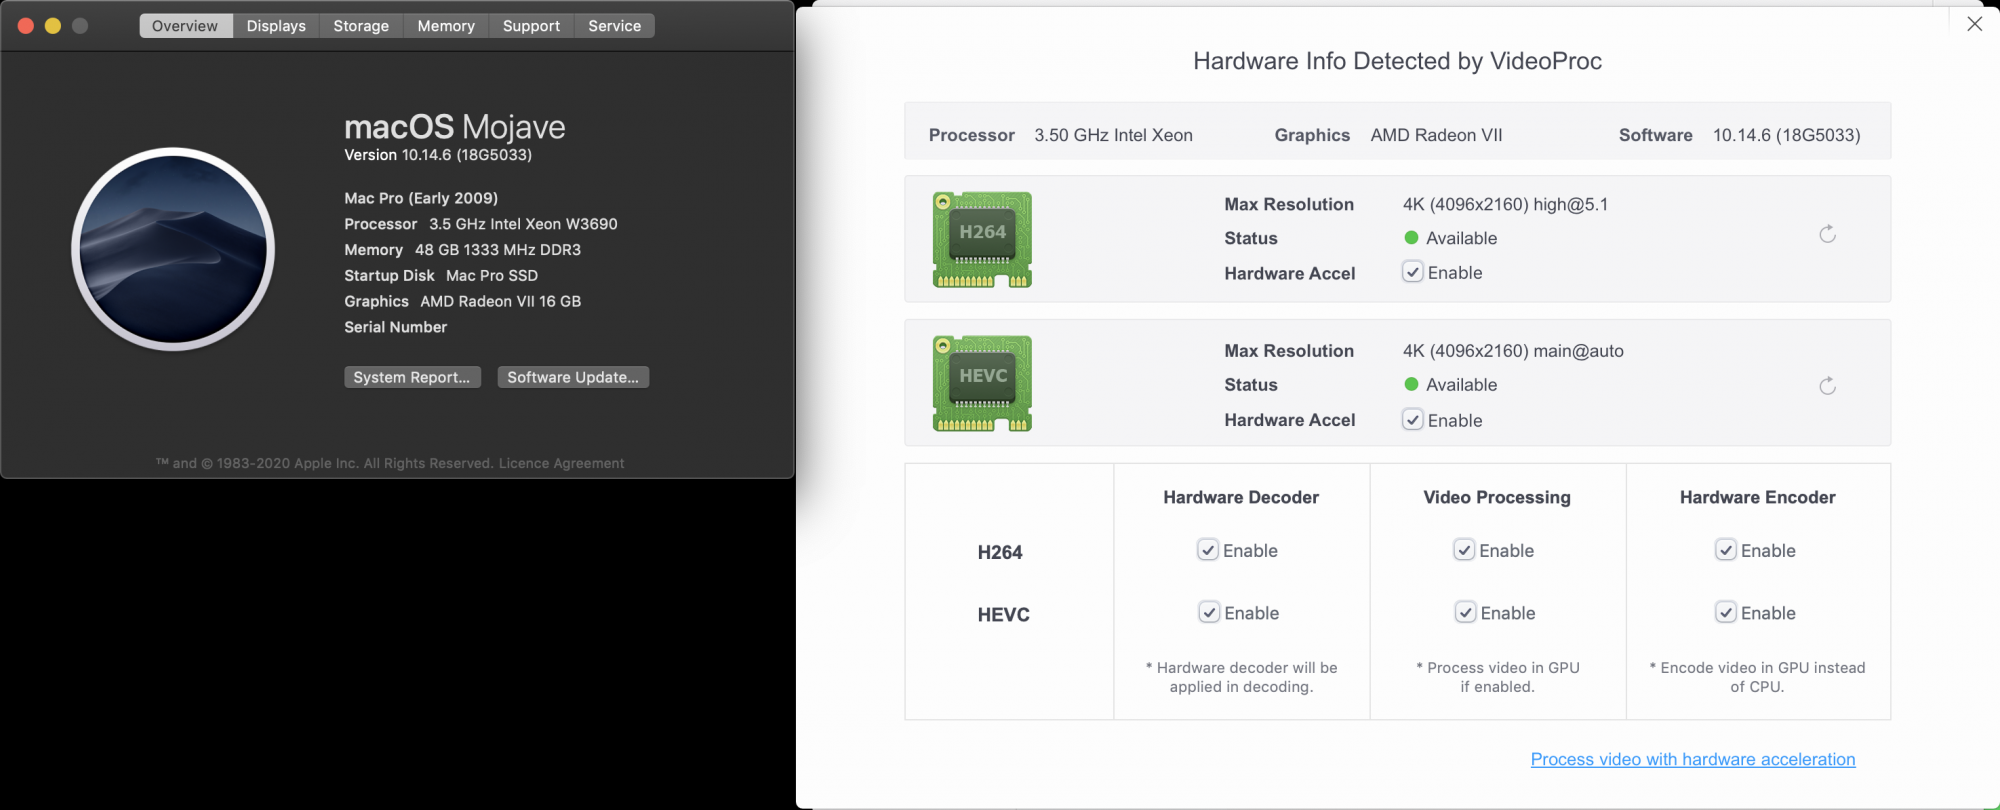Click 'Encode video in GPU instead of CPU' note
This screenshot has width=2000, height=810.
tap(1757, 677)
